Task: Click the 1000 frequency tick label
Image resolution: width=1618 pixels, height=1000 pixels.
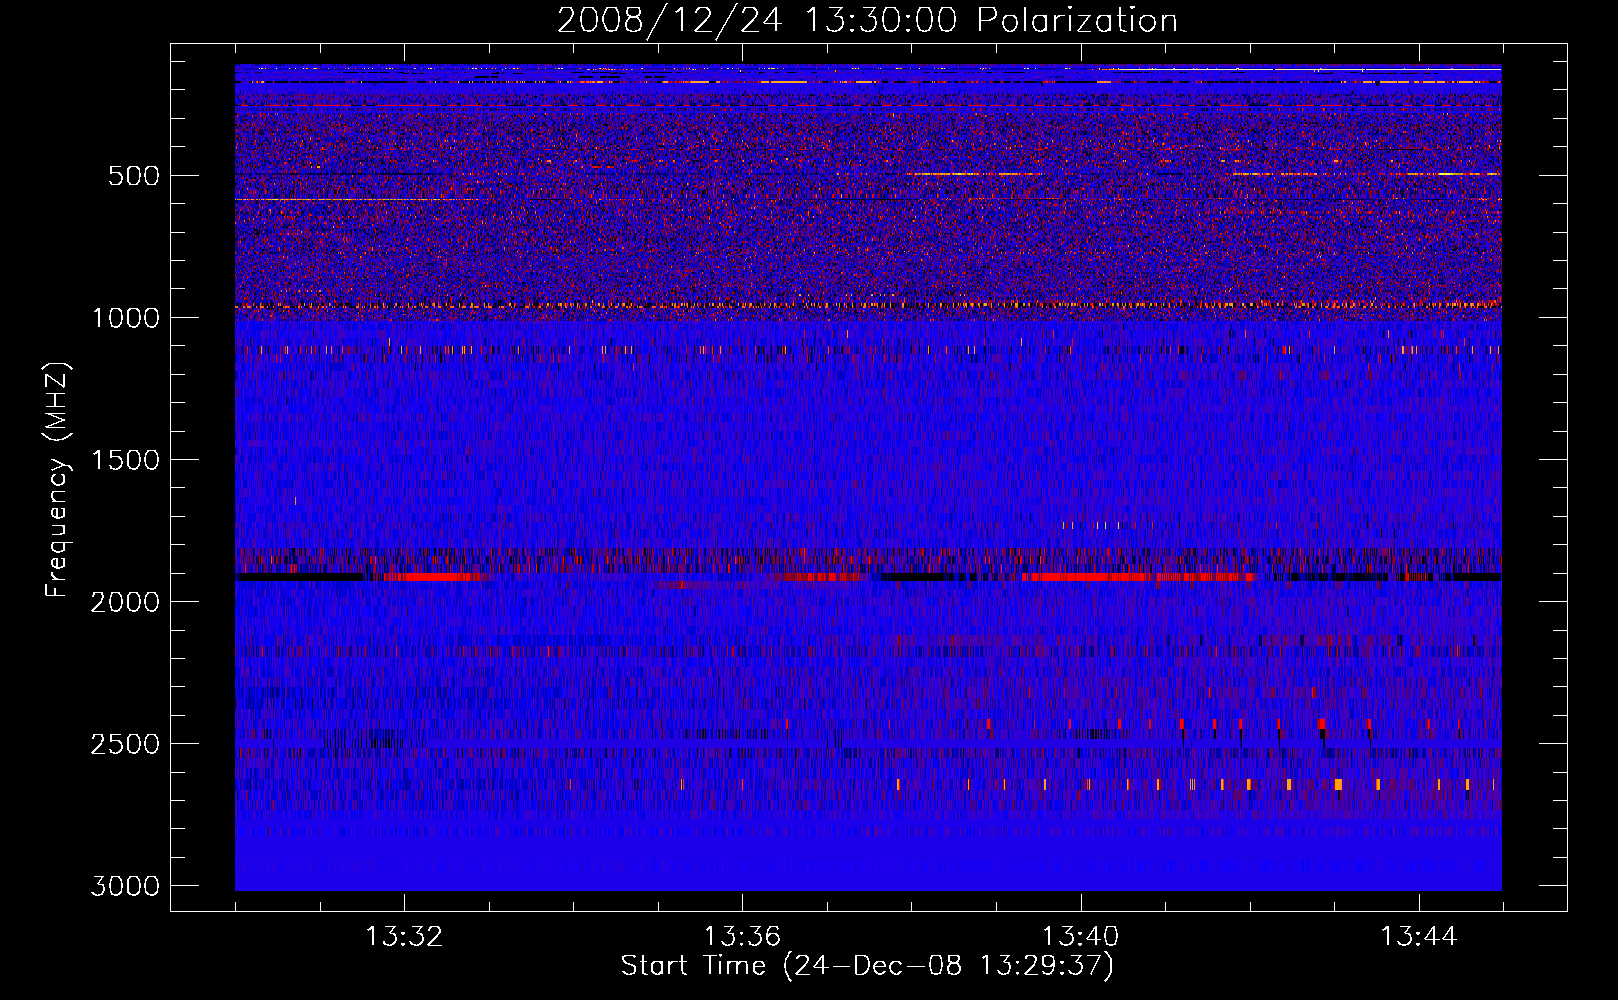Action: [125, 318]
